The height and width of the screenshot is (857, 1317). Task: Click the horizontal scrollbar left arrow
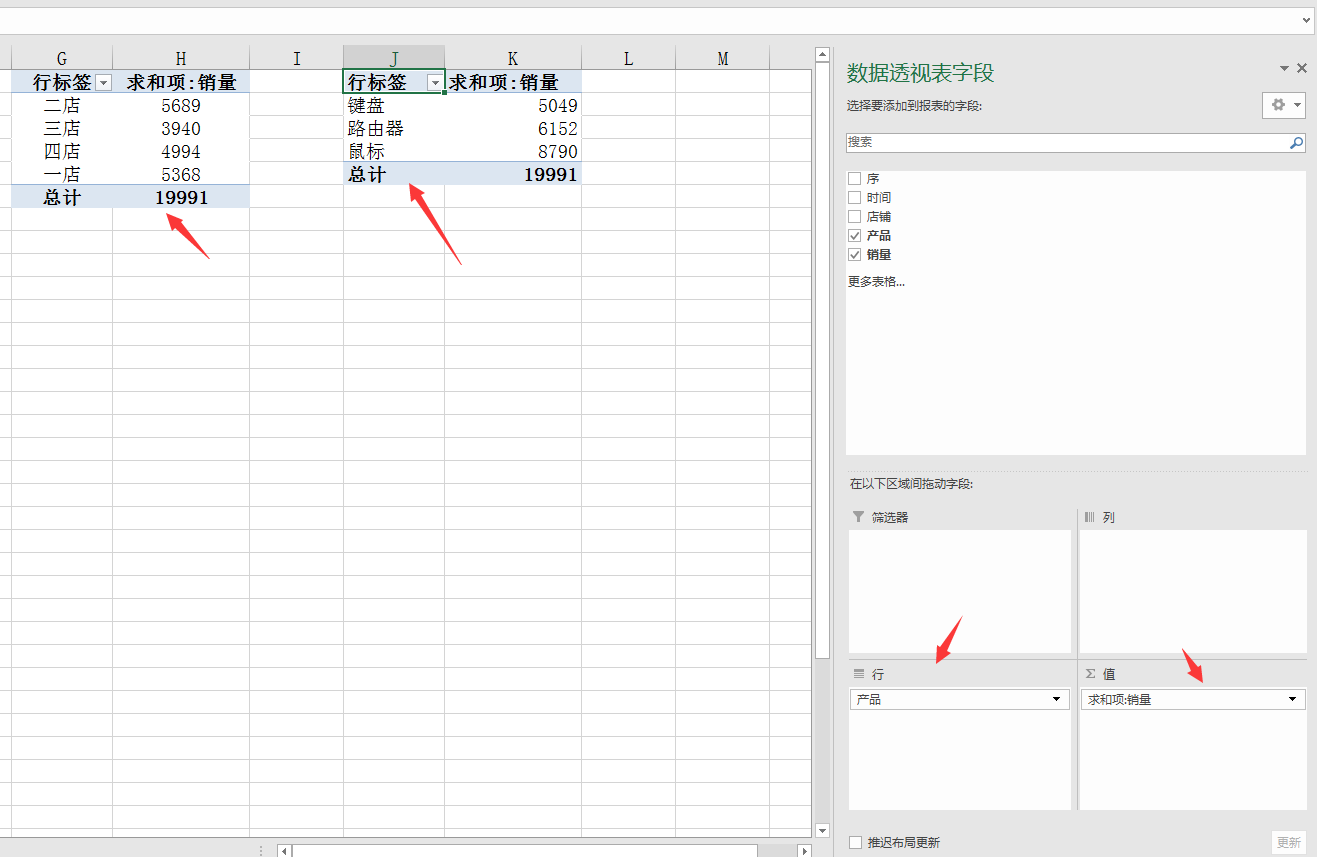[285, 851]
